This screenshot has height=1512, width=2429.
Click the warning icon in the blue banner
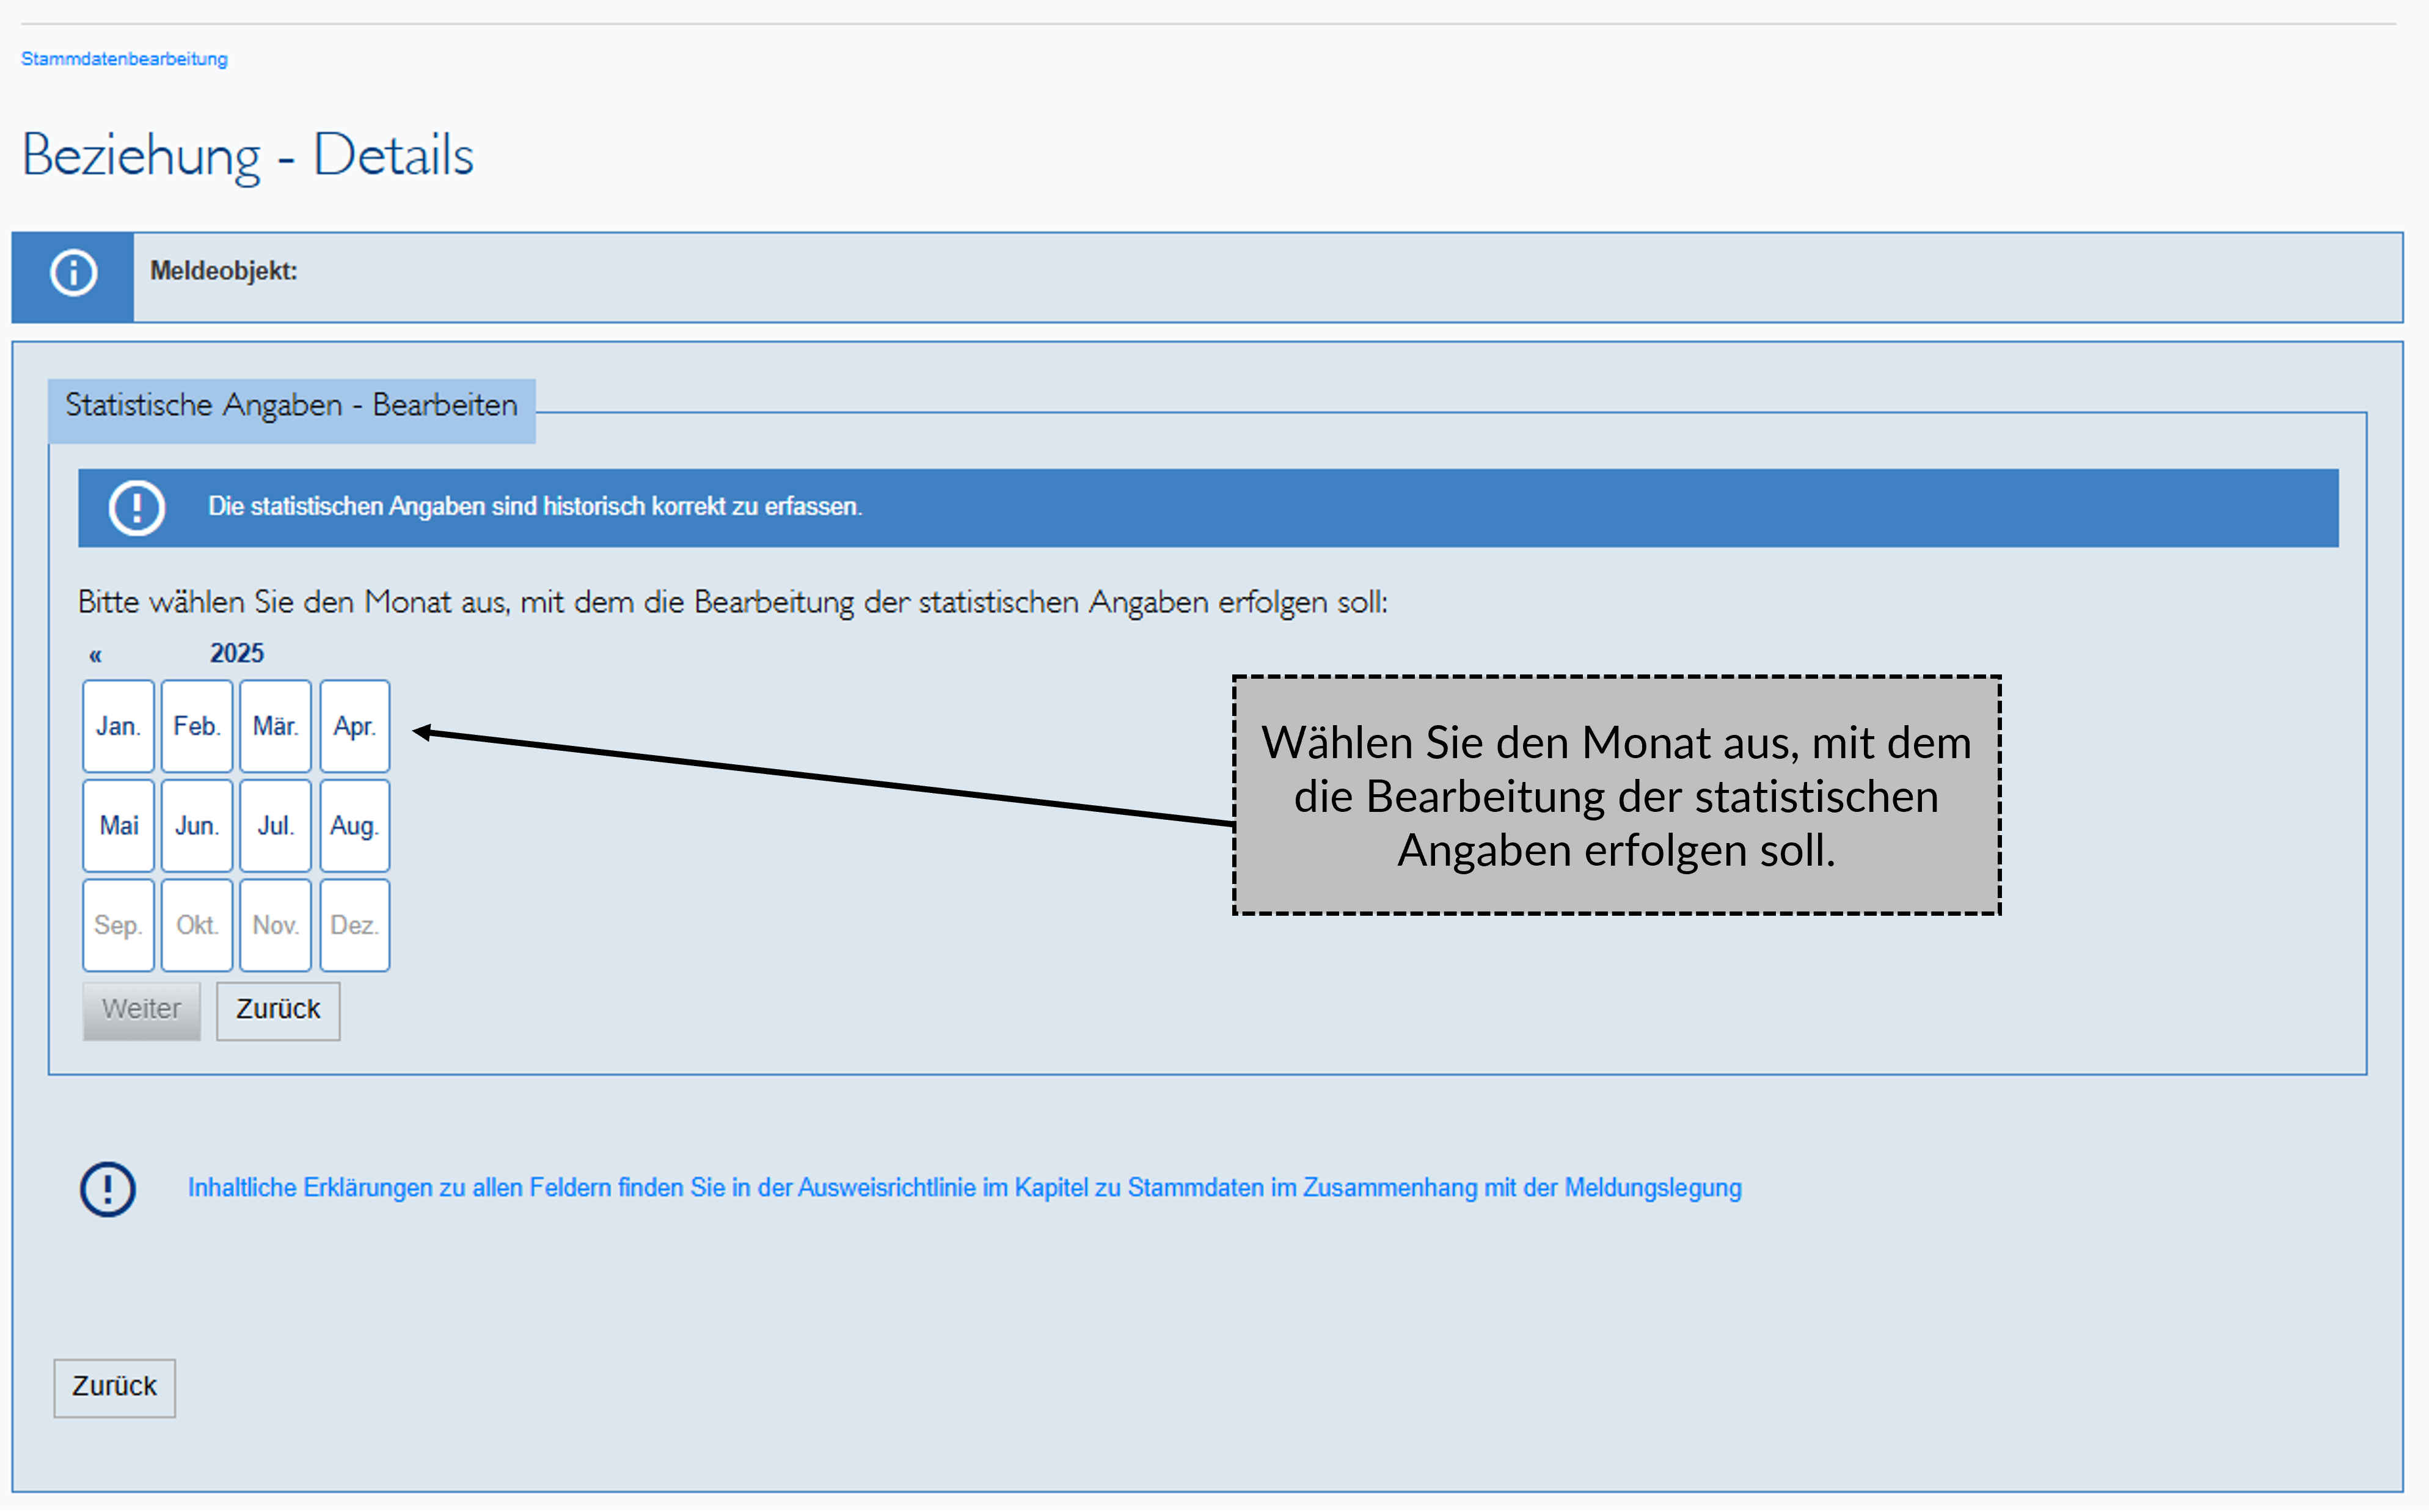(x=138, y=508)
